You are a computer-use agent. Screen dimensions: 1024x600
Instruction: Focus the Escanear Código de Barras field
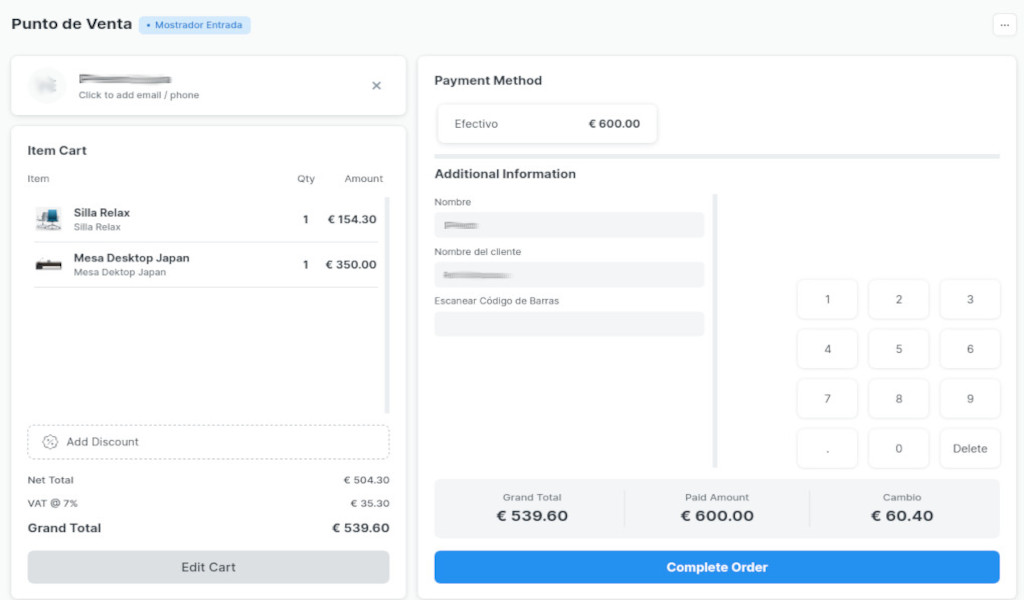[x=569, y=324]
